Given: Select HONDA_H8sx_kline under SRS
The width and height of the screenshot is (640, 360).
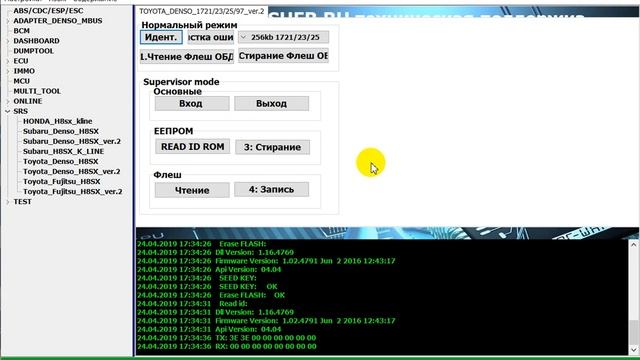Looking at the screenshot, I should tap(58, 121).
